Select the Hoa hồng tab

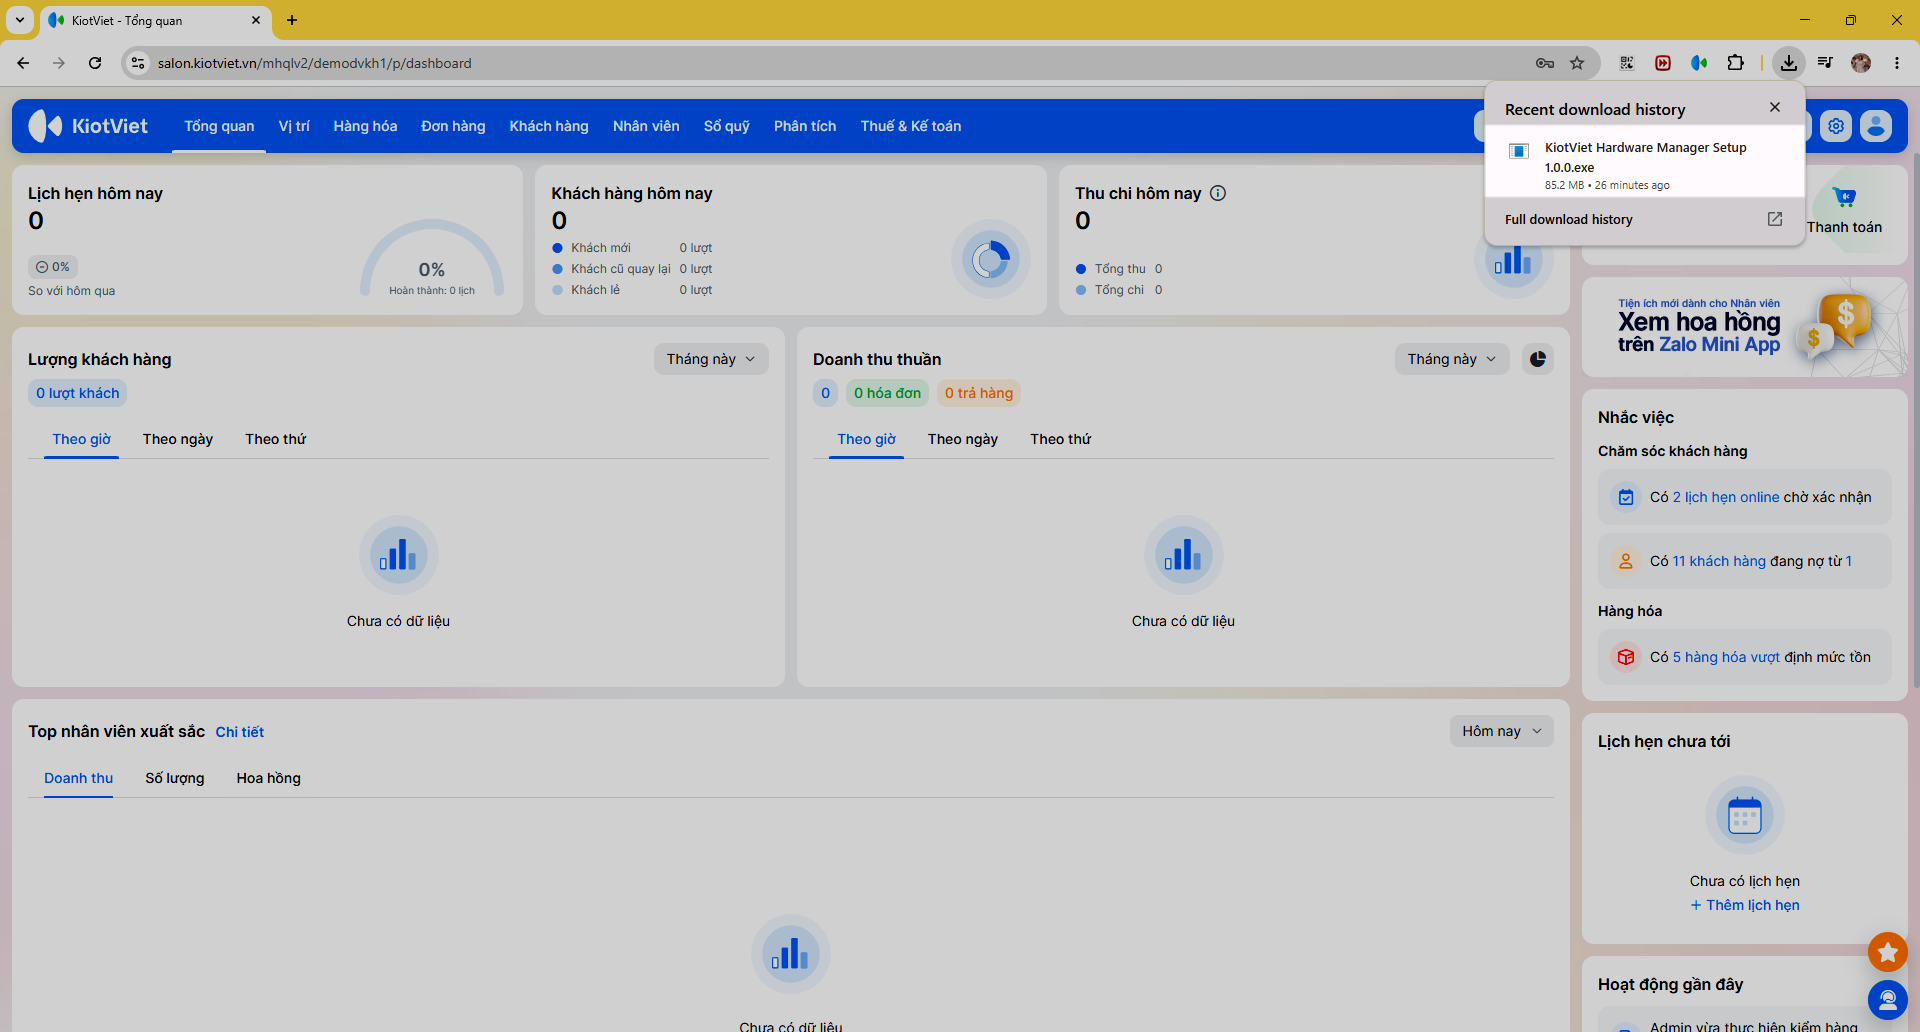point(268,778)
